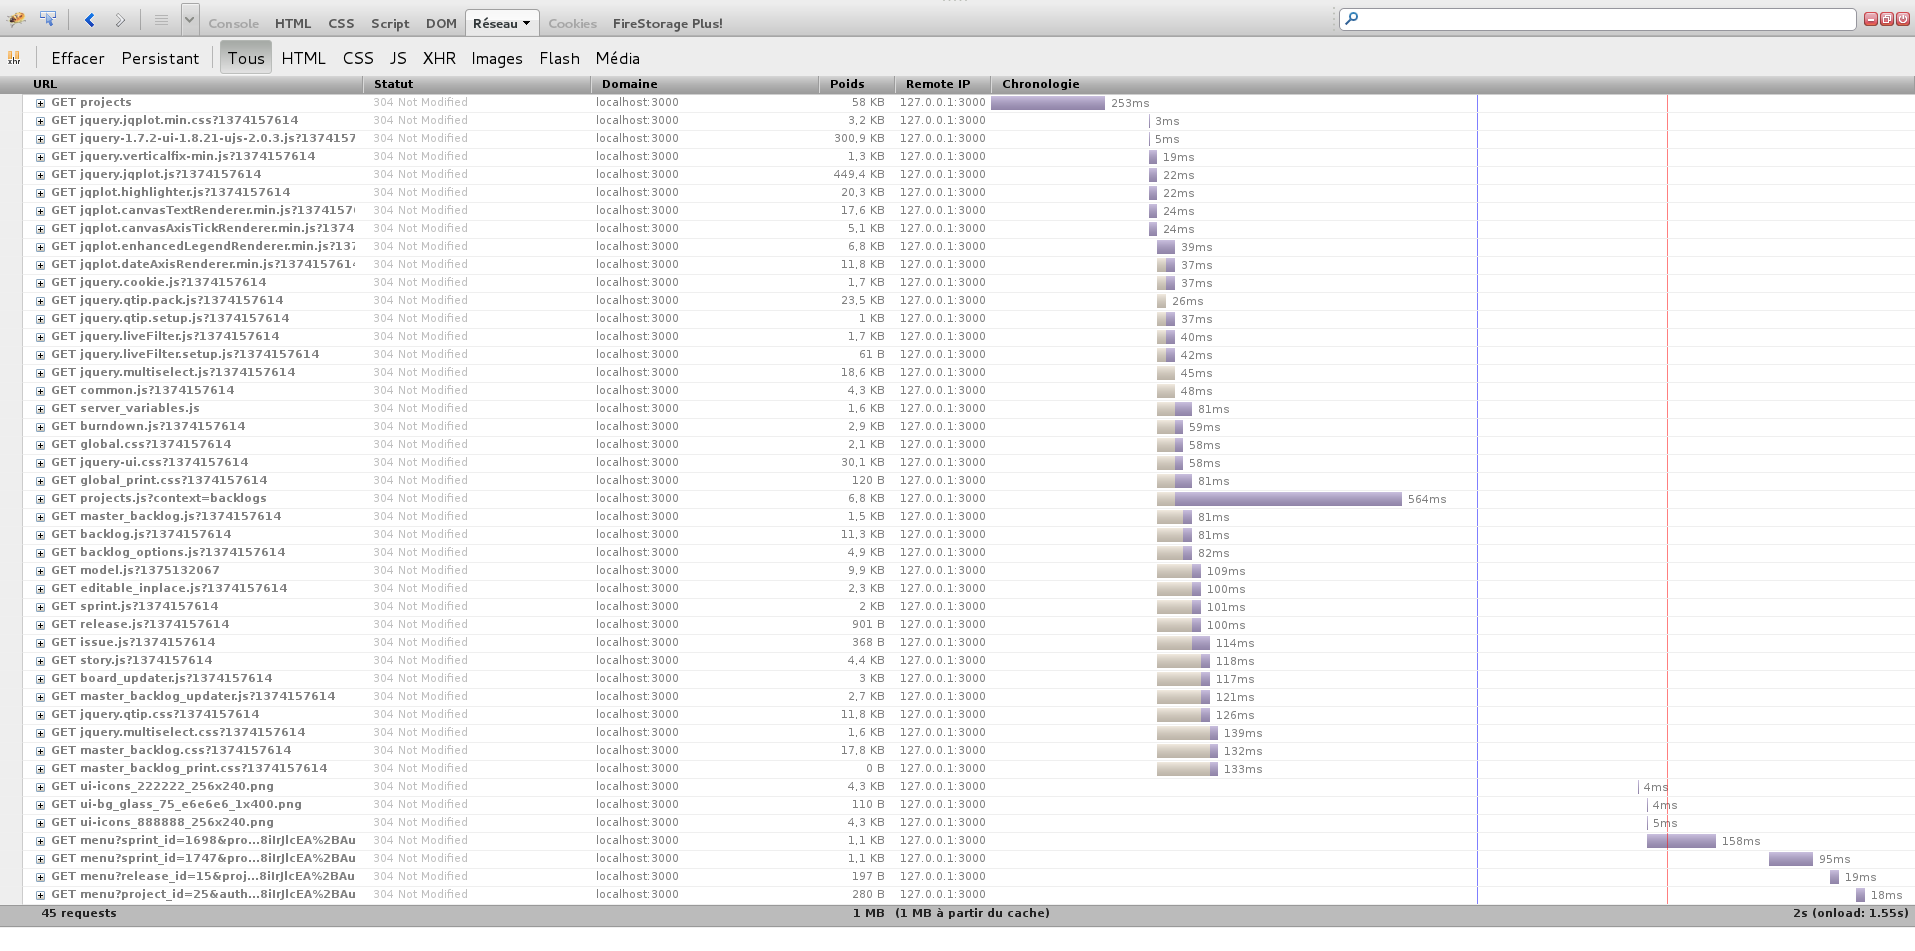Open the panel selector dropdown arrow
The image size is (1915, 951).
(189, 19)
